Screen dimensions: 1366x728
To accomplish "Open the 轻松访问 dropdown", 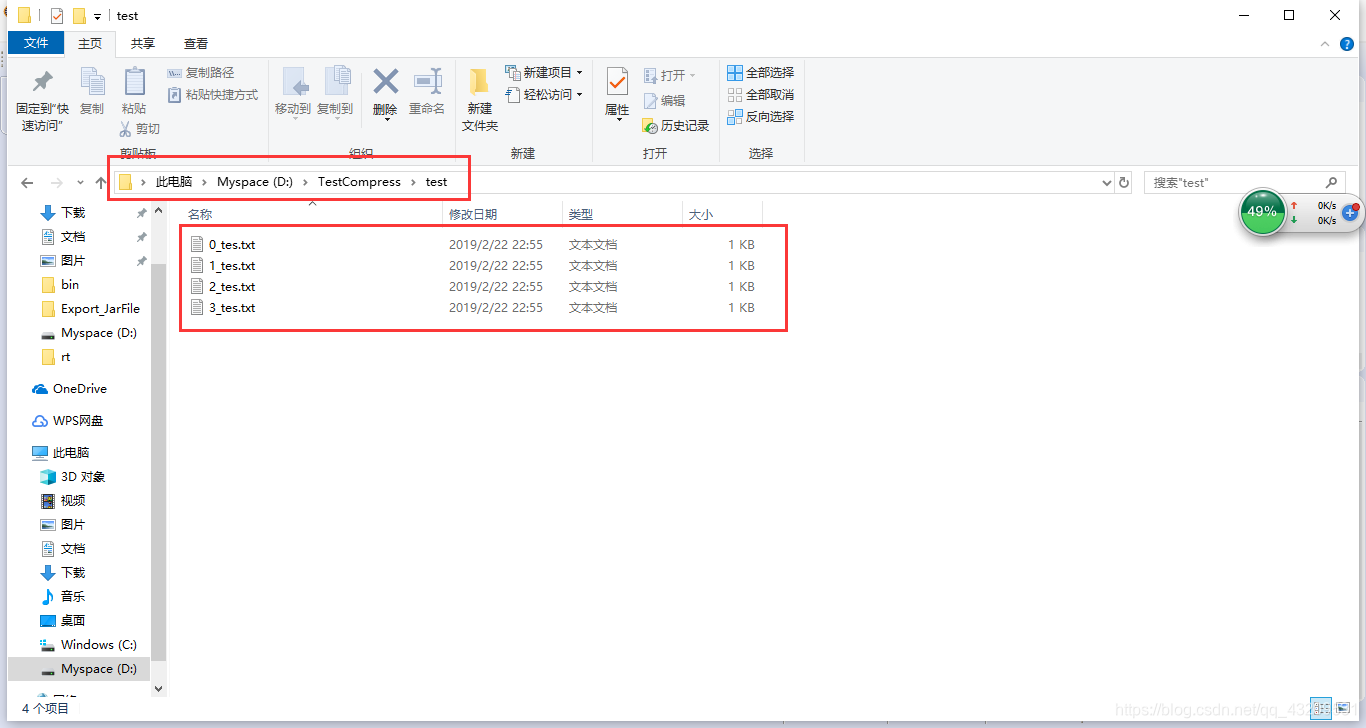I will coord(544,95).
